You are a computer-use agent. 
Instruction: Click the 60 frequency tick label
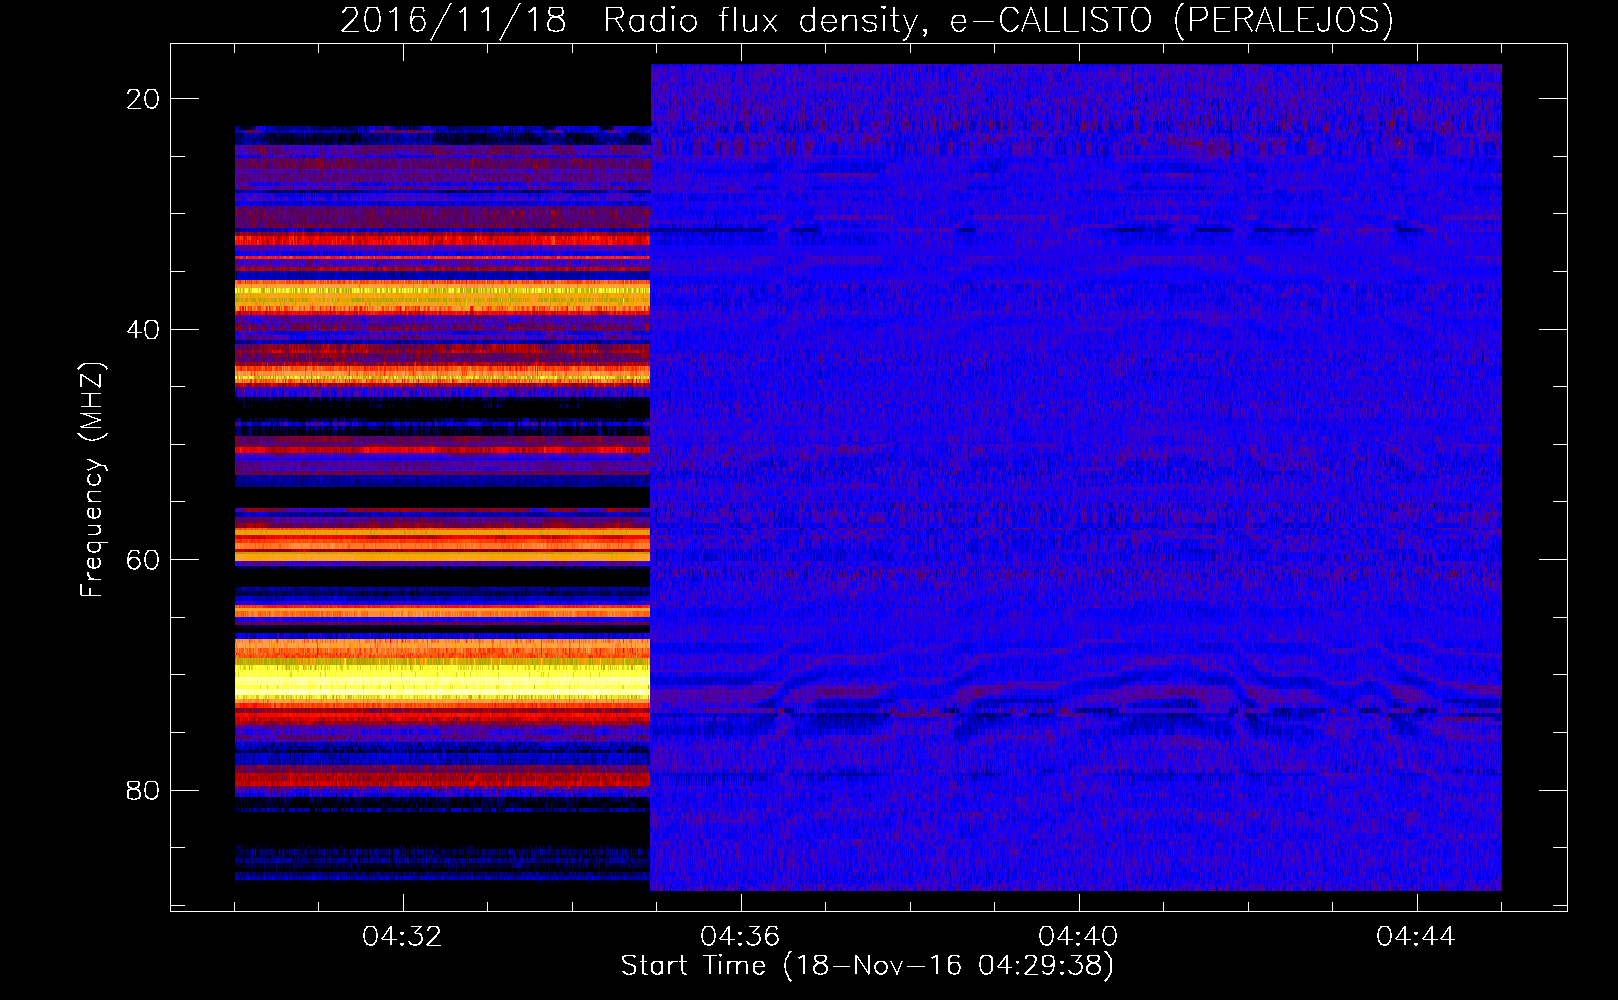pos(144,560)
